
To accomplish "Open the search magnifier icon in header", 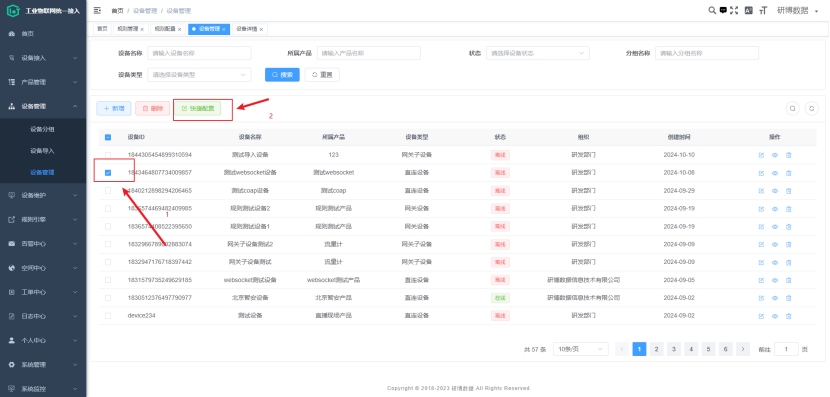I will click(x=712, y=10).
